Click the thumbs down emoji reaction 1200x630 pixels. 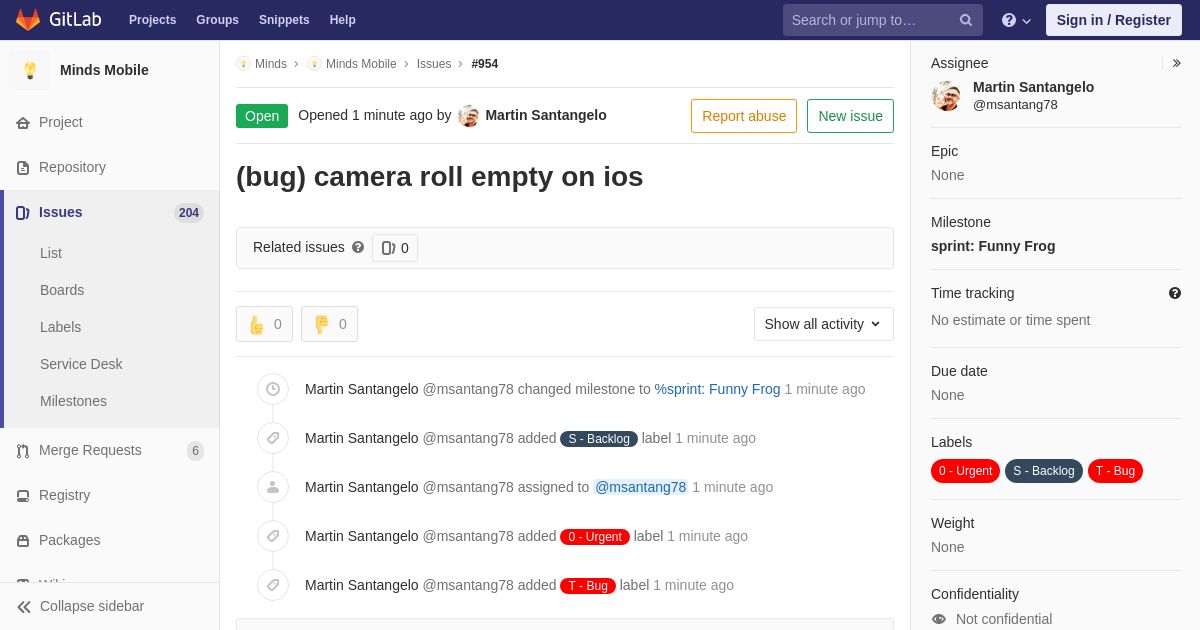(329, 324)
